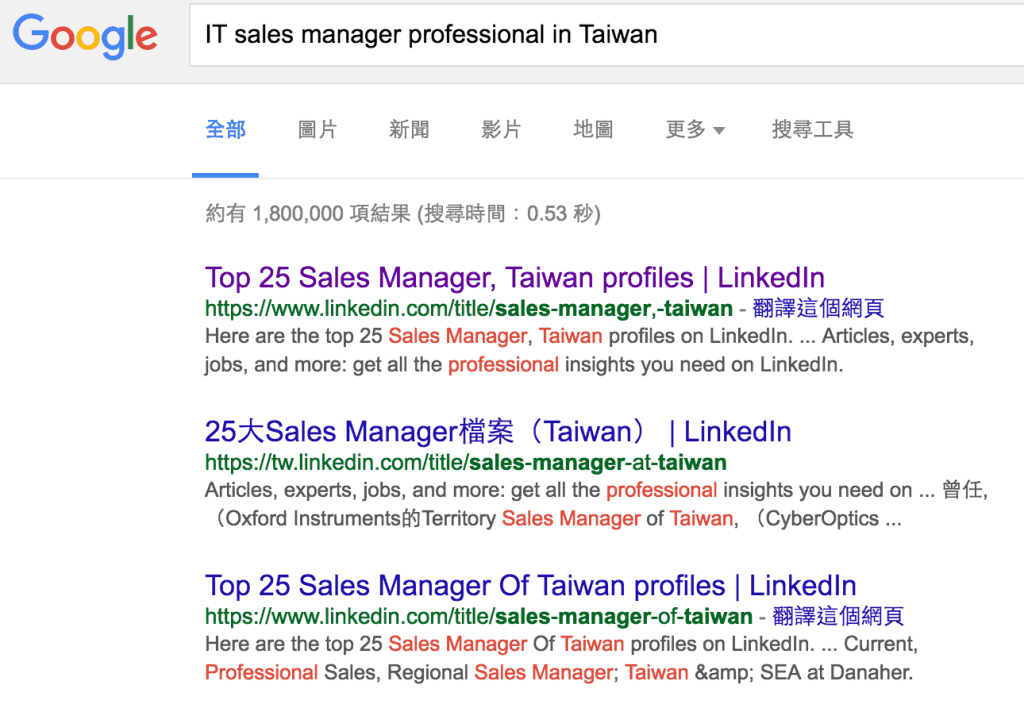Open 'Top 25 Sales Manager, Taiwan profiles' result
Viewport: 1024px width, 708px height.
coord(515,277)
